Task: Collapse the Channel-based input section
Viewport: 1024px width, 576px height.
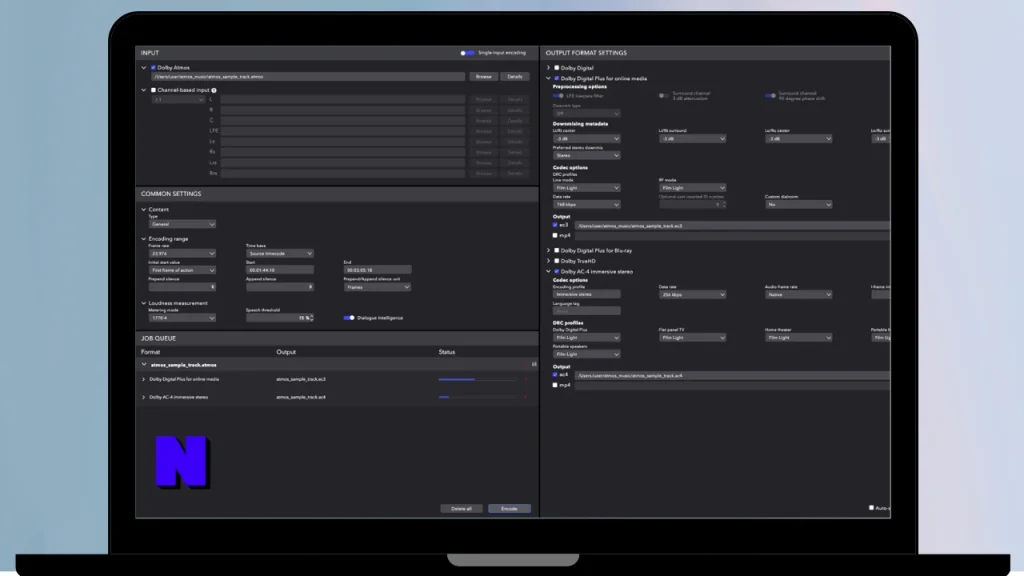Action: coord(144,90)
